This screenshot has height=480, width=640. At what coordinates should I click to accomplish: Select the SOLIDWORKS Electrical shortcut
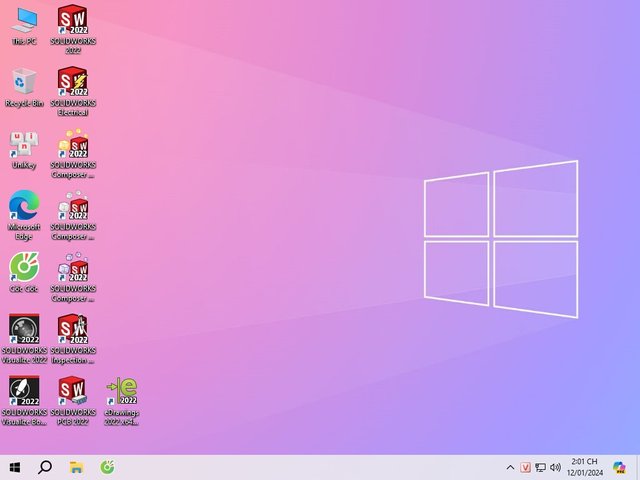pos(73,91)
